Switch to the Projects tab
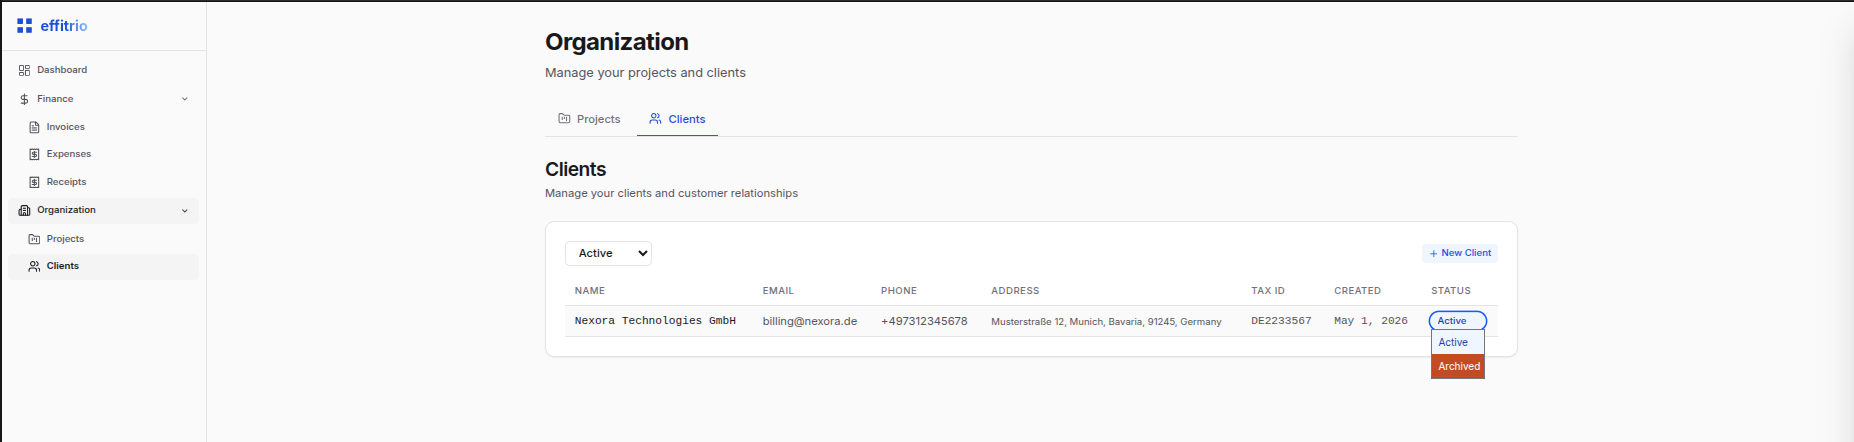This screenshot has width=1854, height=442. click(x=589, y=119)
